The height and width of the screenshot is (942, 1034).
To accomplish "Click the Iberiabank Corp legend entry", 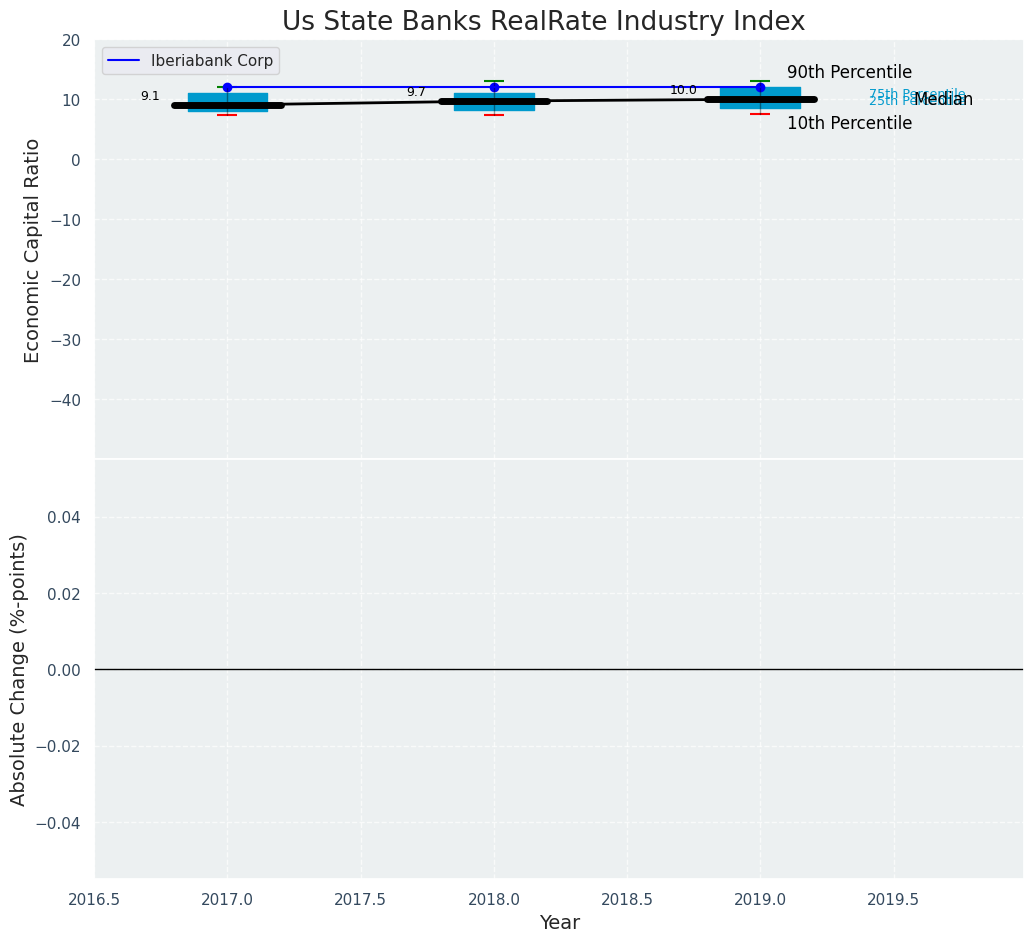I will pos(211,61).
